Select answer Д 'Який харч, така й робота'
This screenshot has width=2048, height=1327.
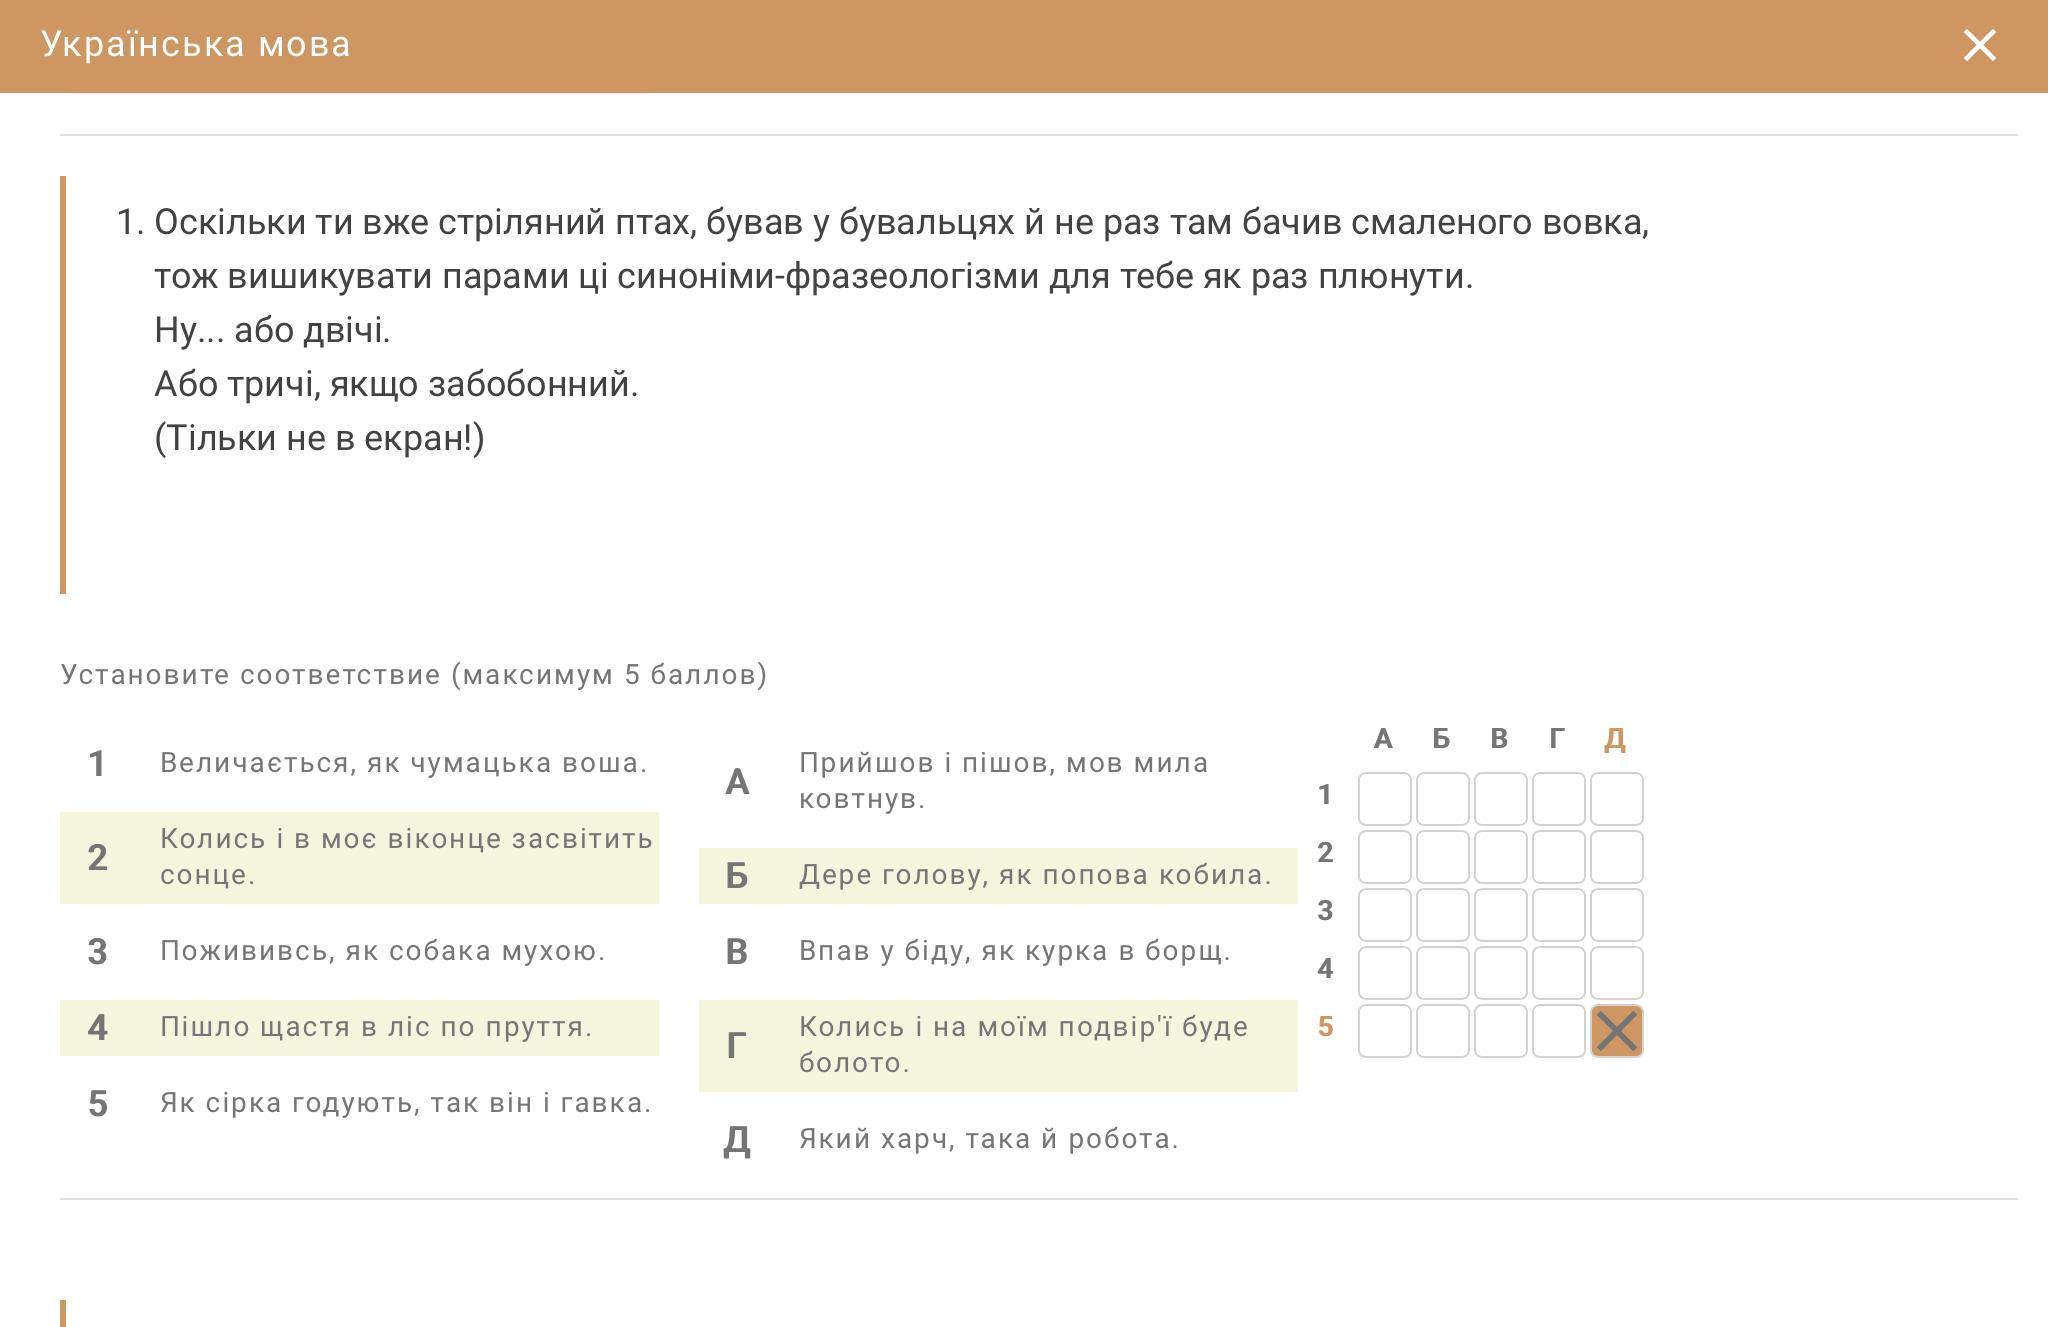988,1139
